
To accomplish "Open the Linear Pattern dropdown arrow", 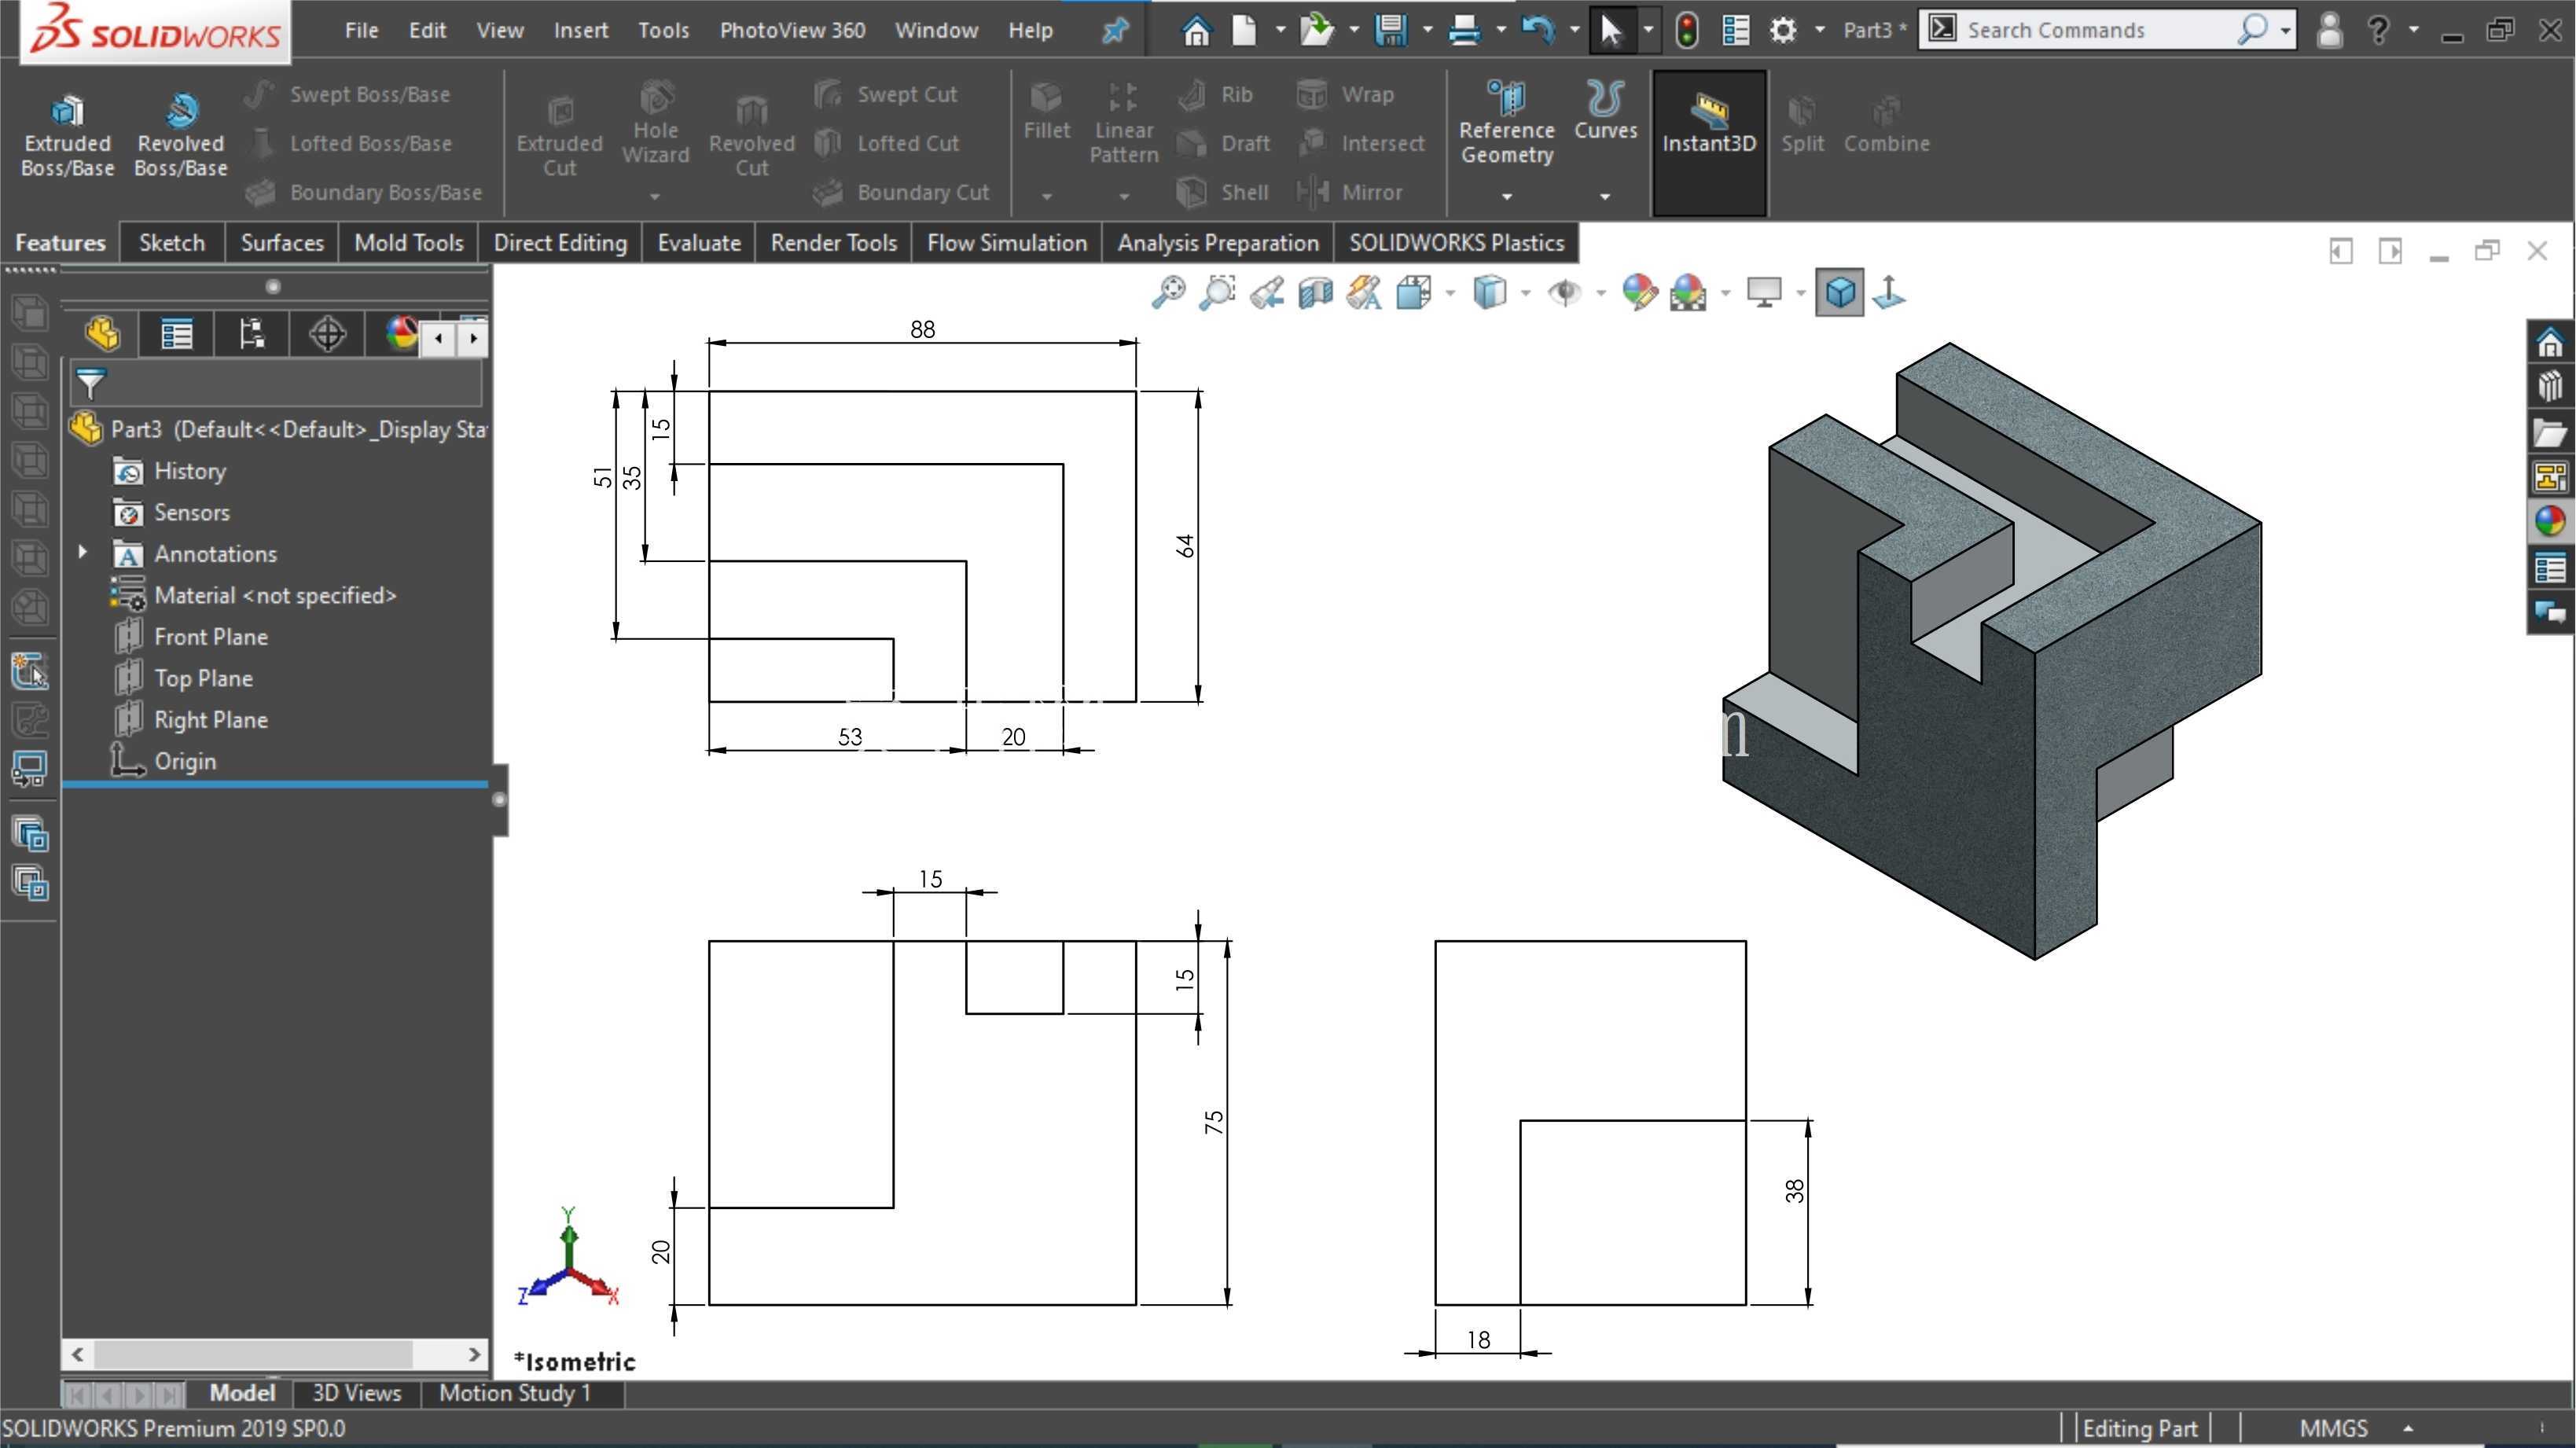I will [x=1123, y=196].
